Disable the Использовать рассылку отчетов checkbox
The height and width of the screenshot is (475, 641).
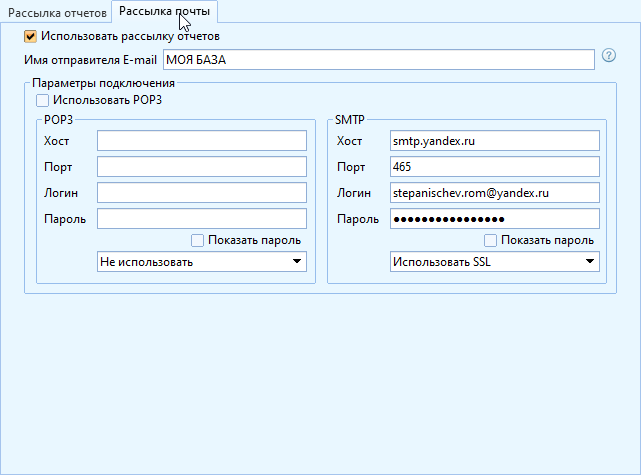(30, 36)
